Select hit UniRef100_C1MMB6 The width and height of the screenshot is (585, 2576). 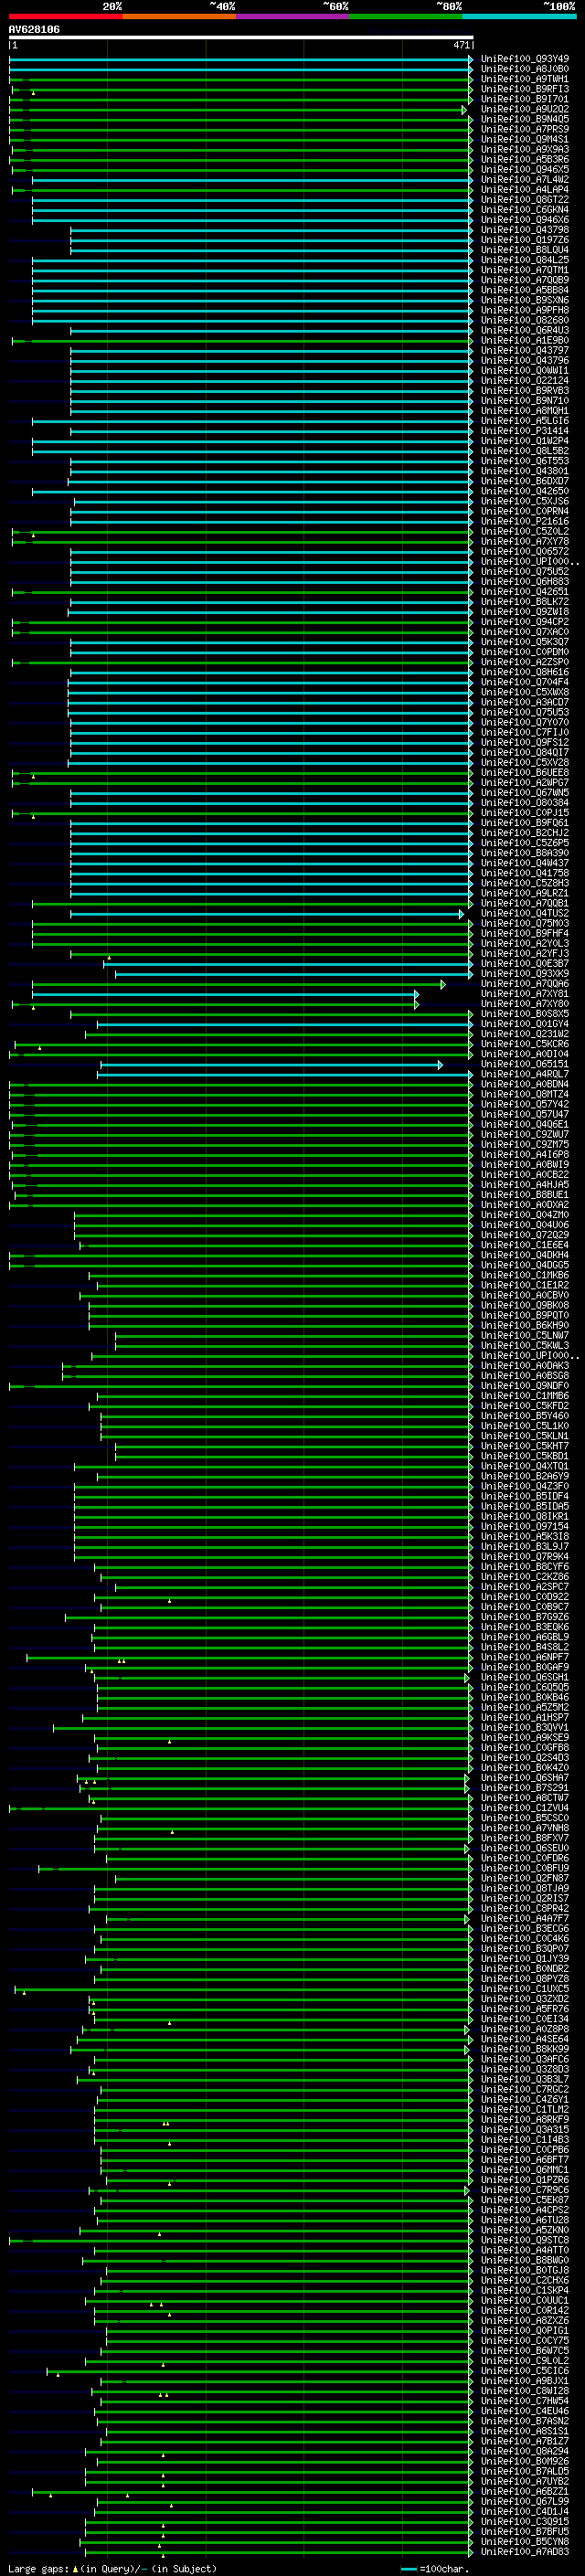(525, 1396)
